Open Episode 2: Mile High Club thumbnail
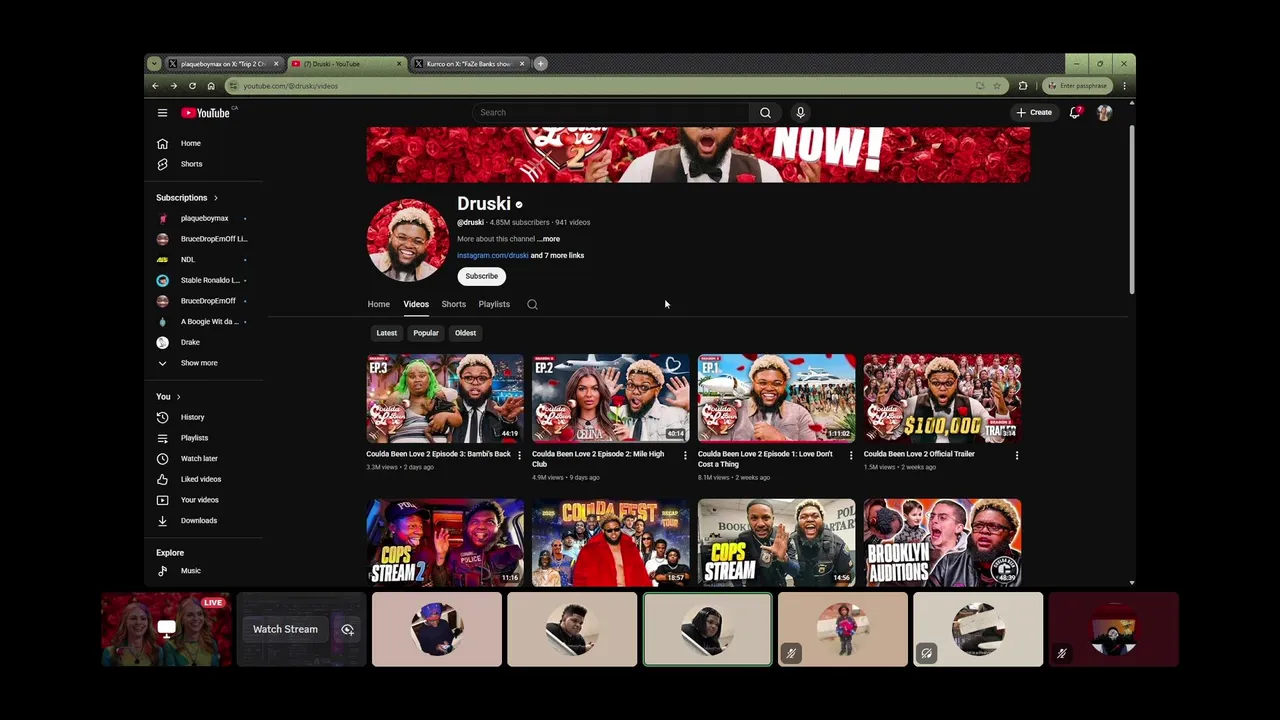This screenshot has height=720, width=1280. coord(611,398)
